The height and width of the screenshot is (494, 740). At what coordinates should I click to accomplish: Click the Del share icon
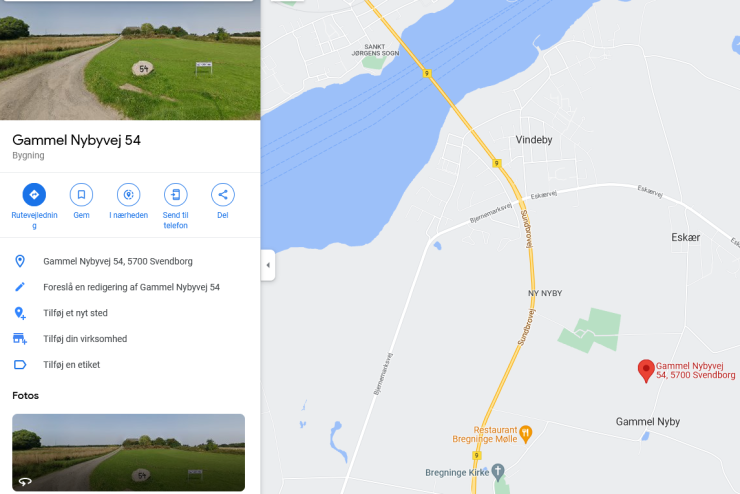click(223, 194)
